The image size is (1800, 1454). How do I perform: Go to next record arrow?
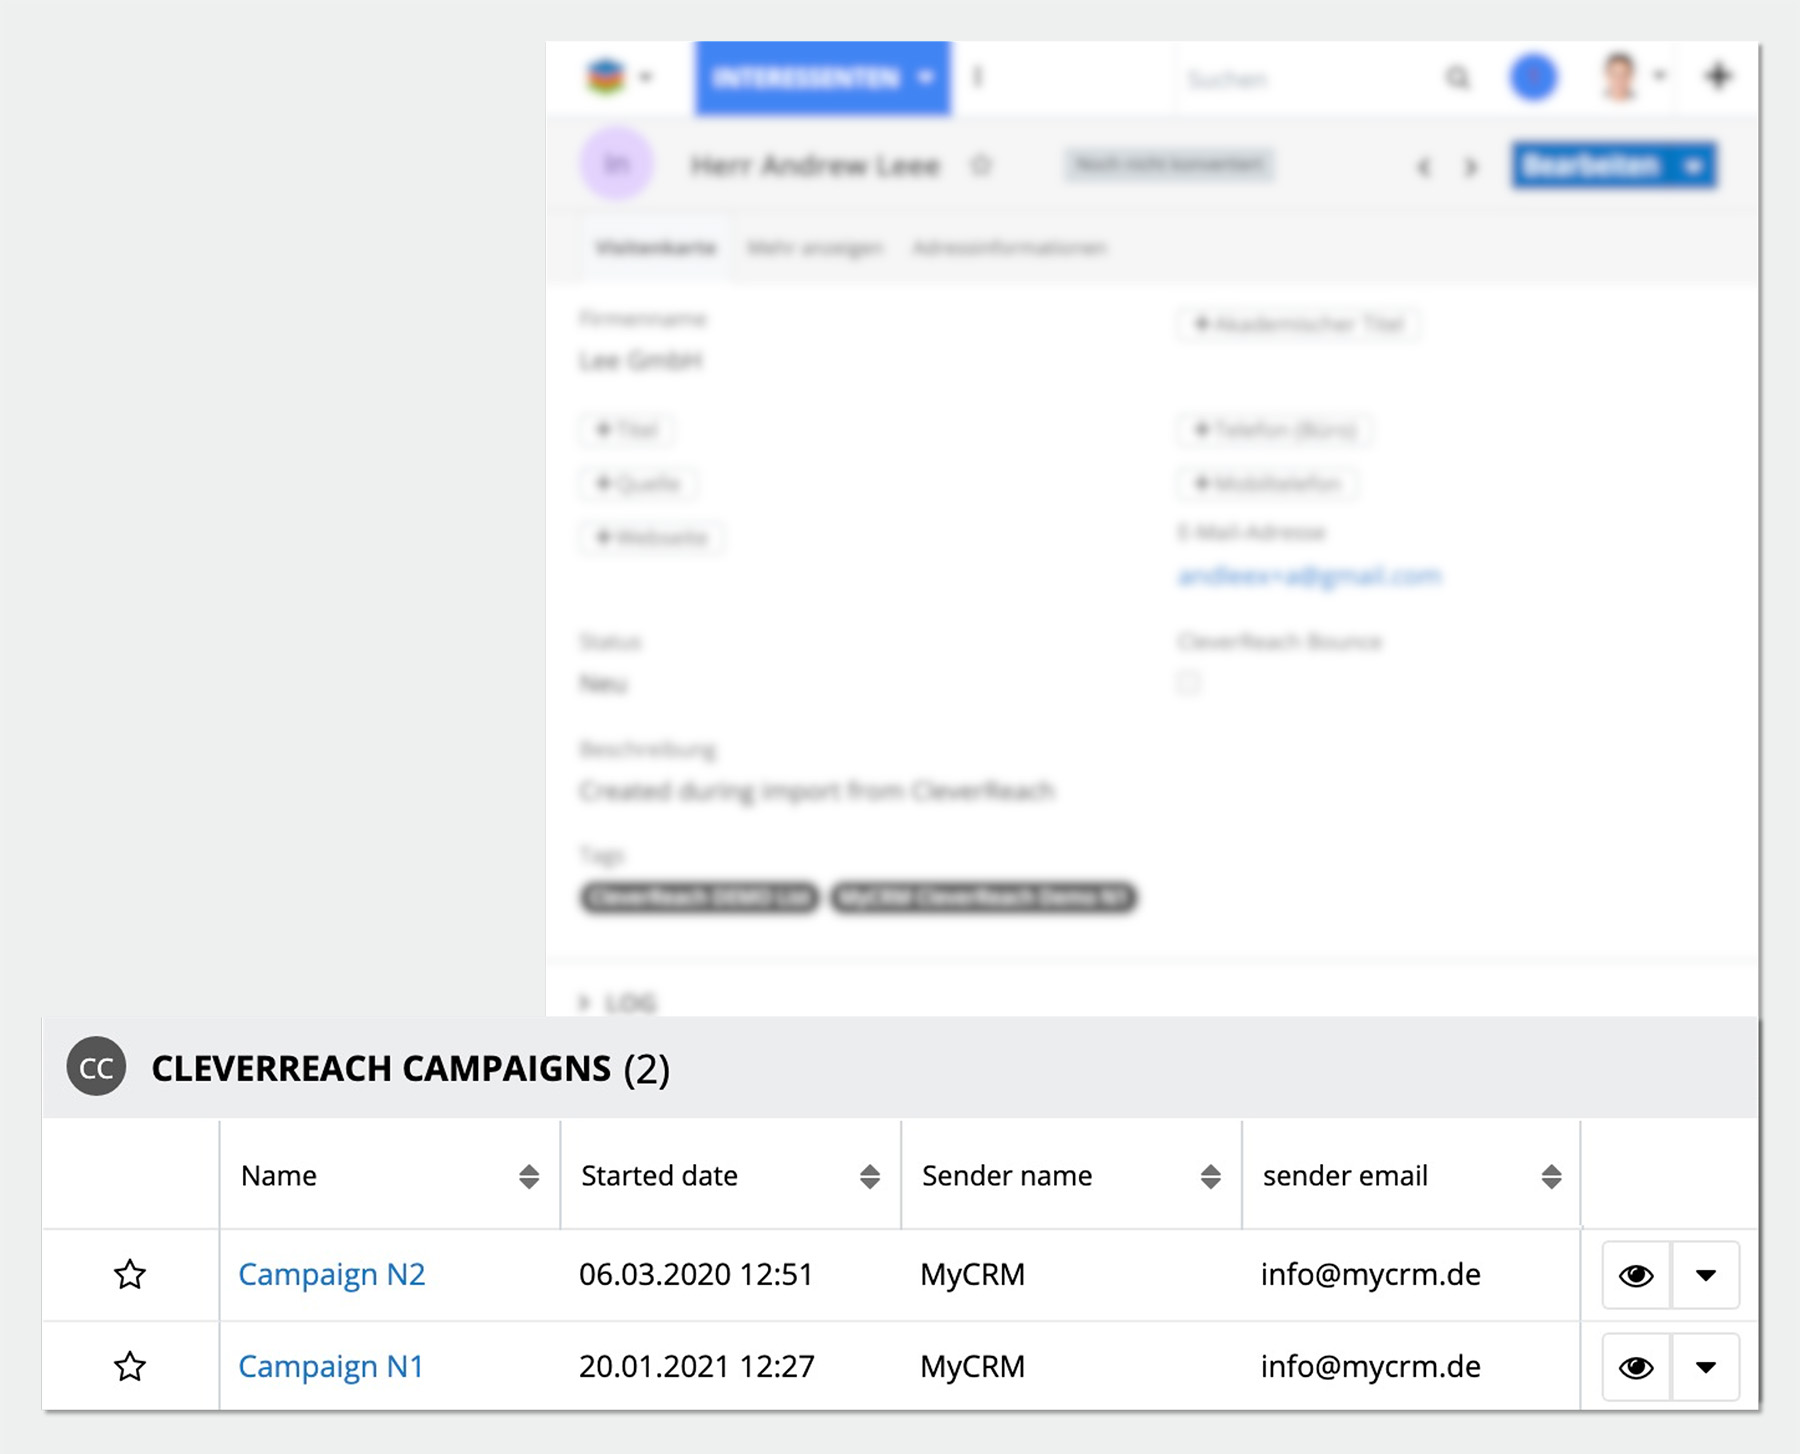1470,167
